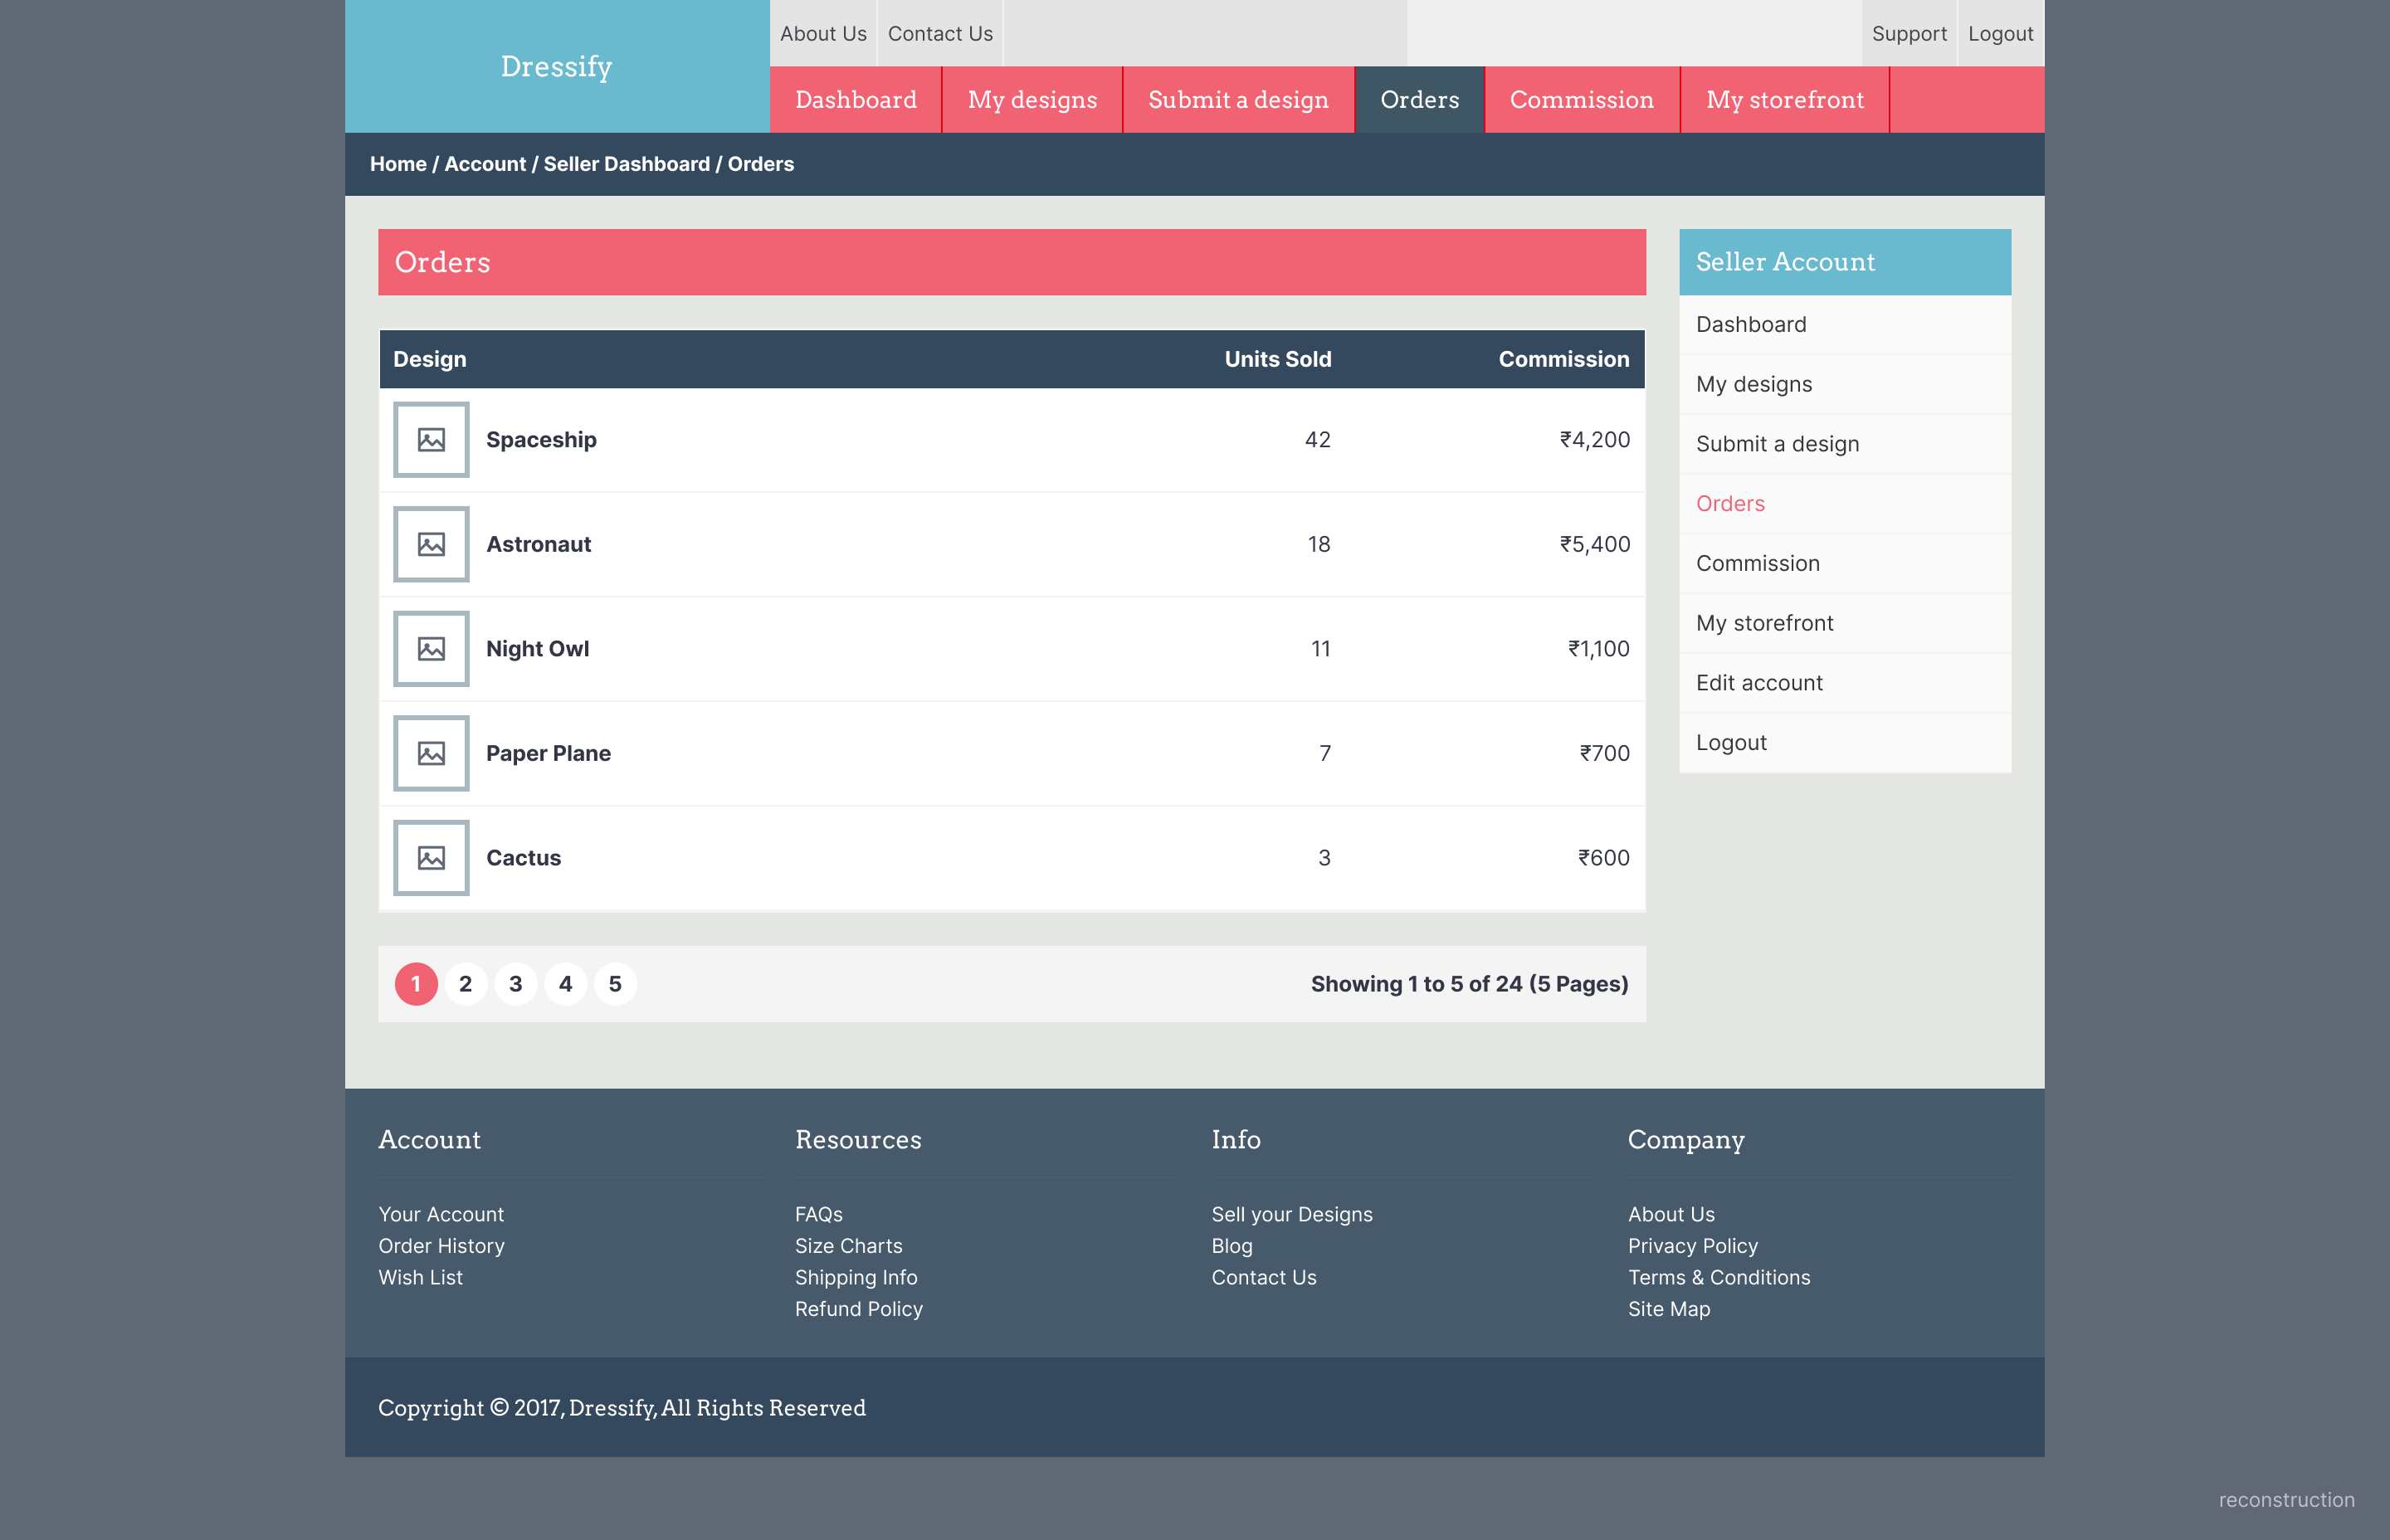The image size is (2390, 1540).
Task: Click the Astronaut design thumbnail image
Action: click(431, 544)
